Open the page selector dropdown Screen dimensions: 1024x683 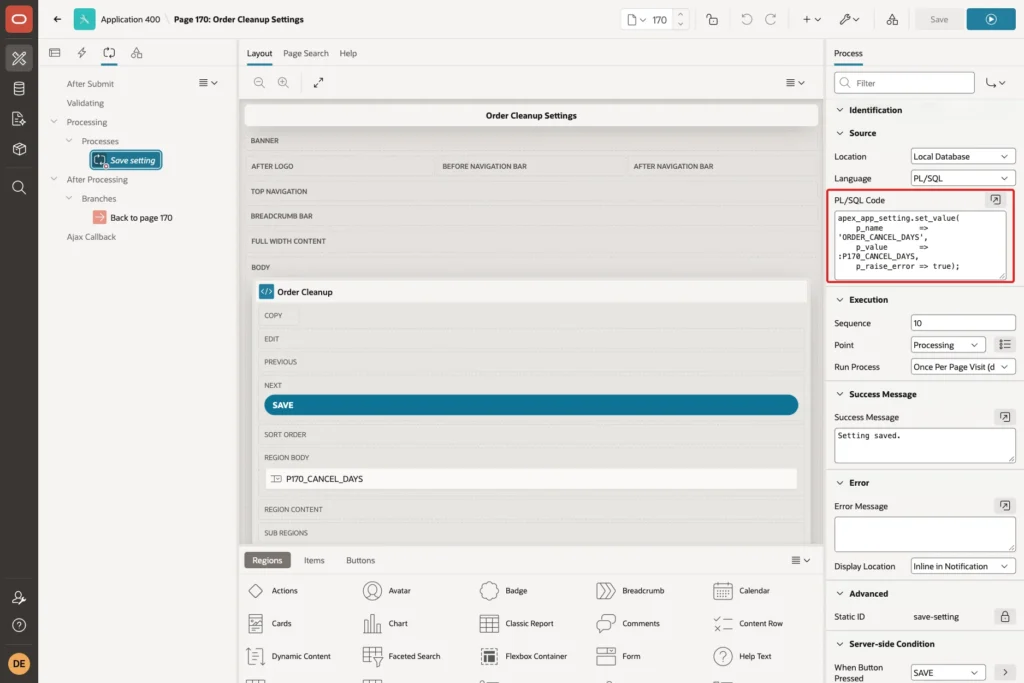point(636,20)
